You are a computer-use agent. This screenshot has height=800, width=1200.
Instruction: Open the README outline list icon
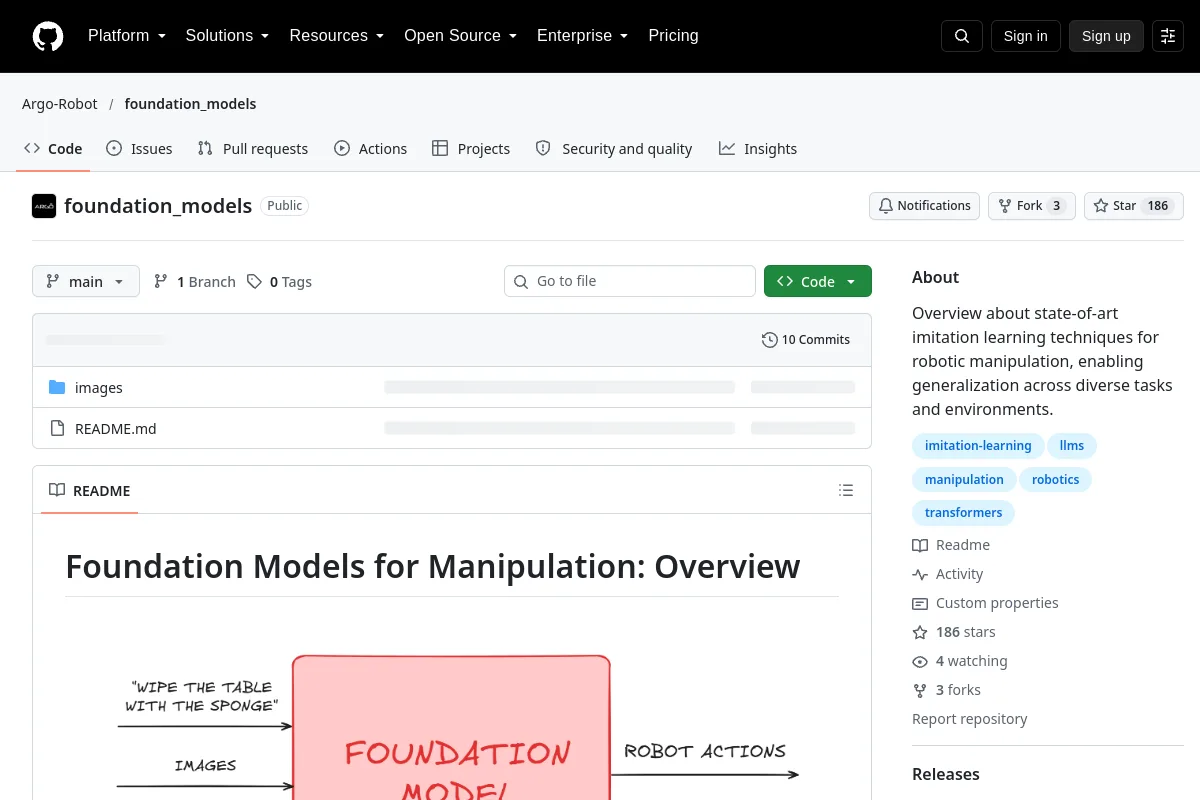coord(846,490)
